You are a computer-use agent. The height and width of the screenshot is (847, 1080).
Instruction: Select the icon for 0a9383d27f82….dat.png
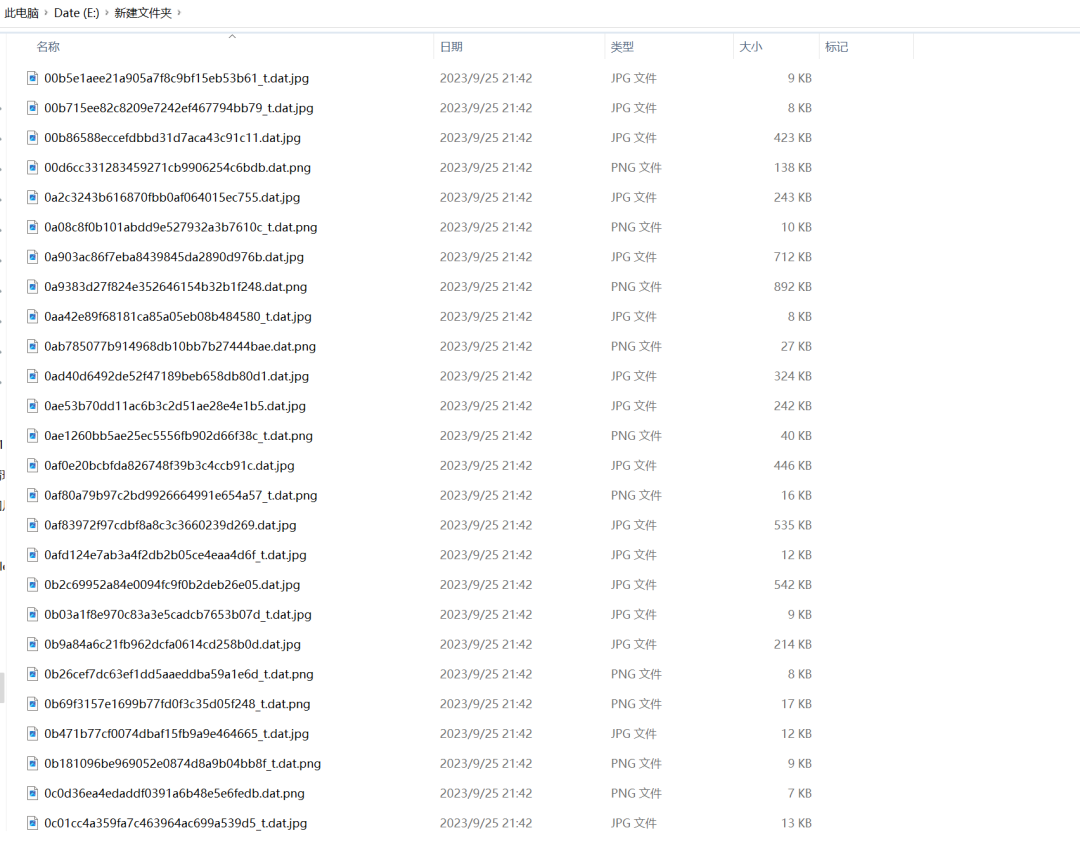tap(32, 286)
